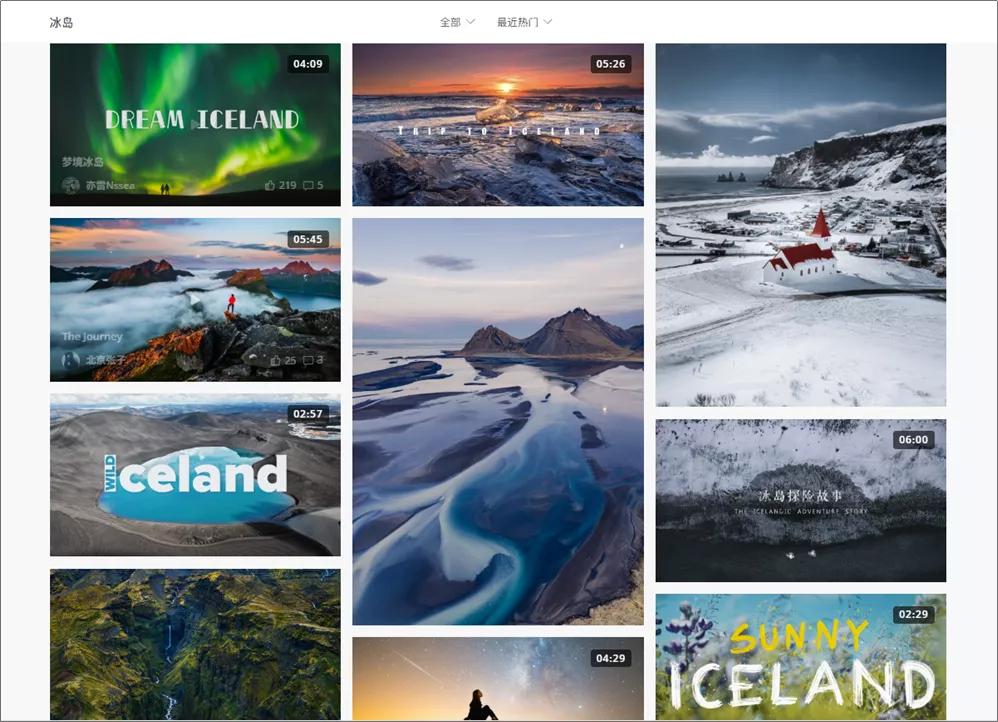Image resolution: width=998 pixels, height=722 pixels.
Task: Open the 冰岛探险故事 adventure story video
Action: click(x=801, y=500)
